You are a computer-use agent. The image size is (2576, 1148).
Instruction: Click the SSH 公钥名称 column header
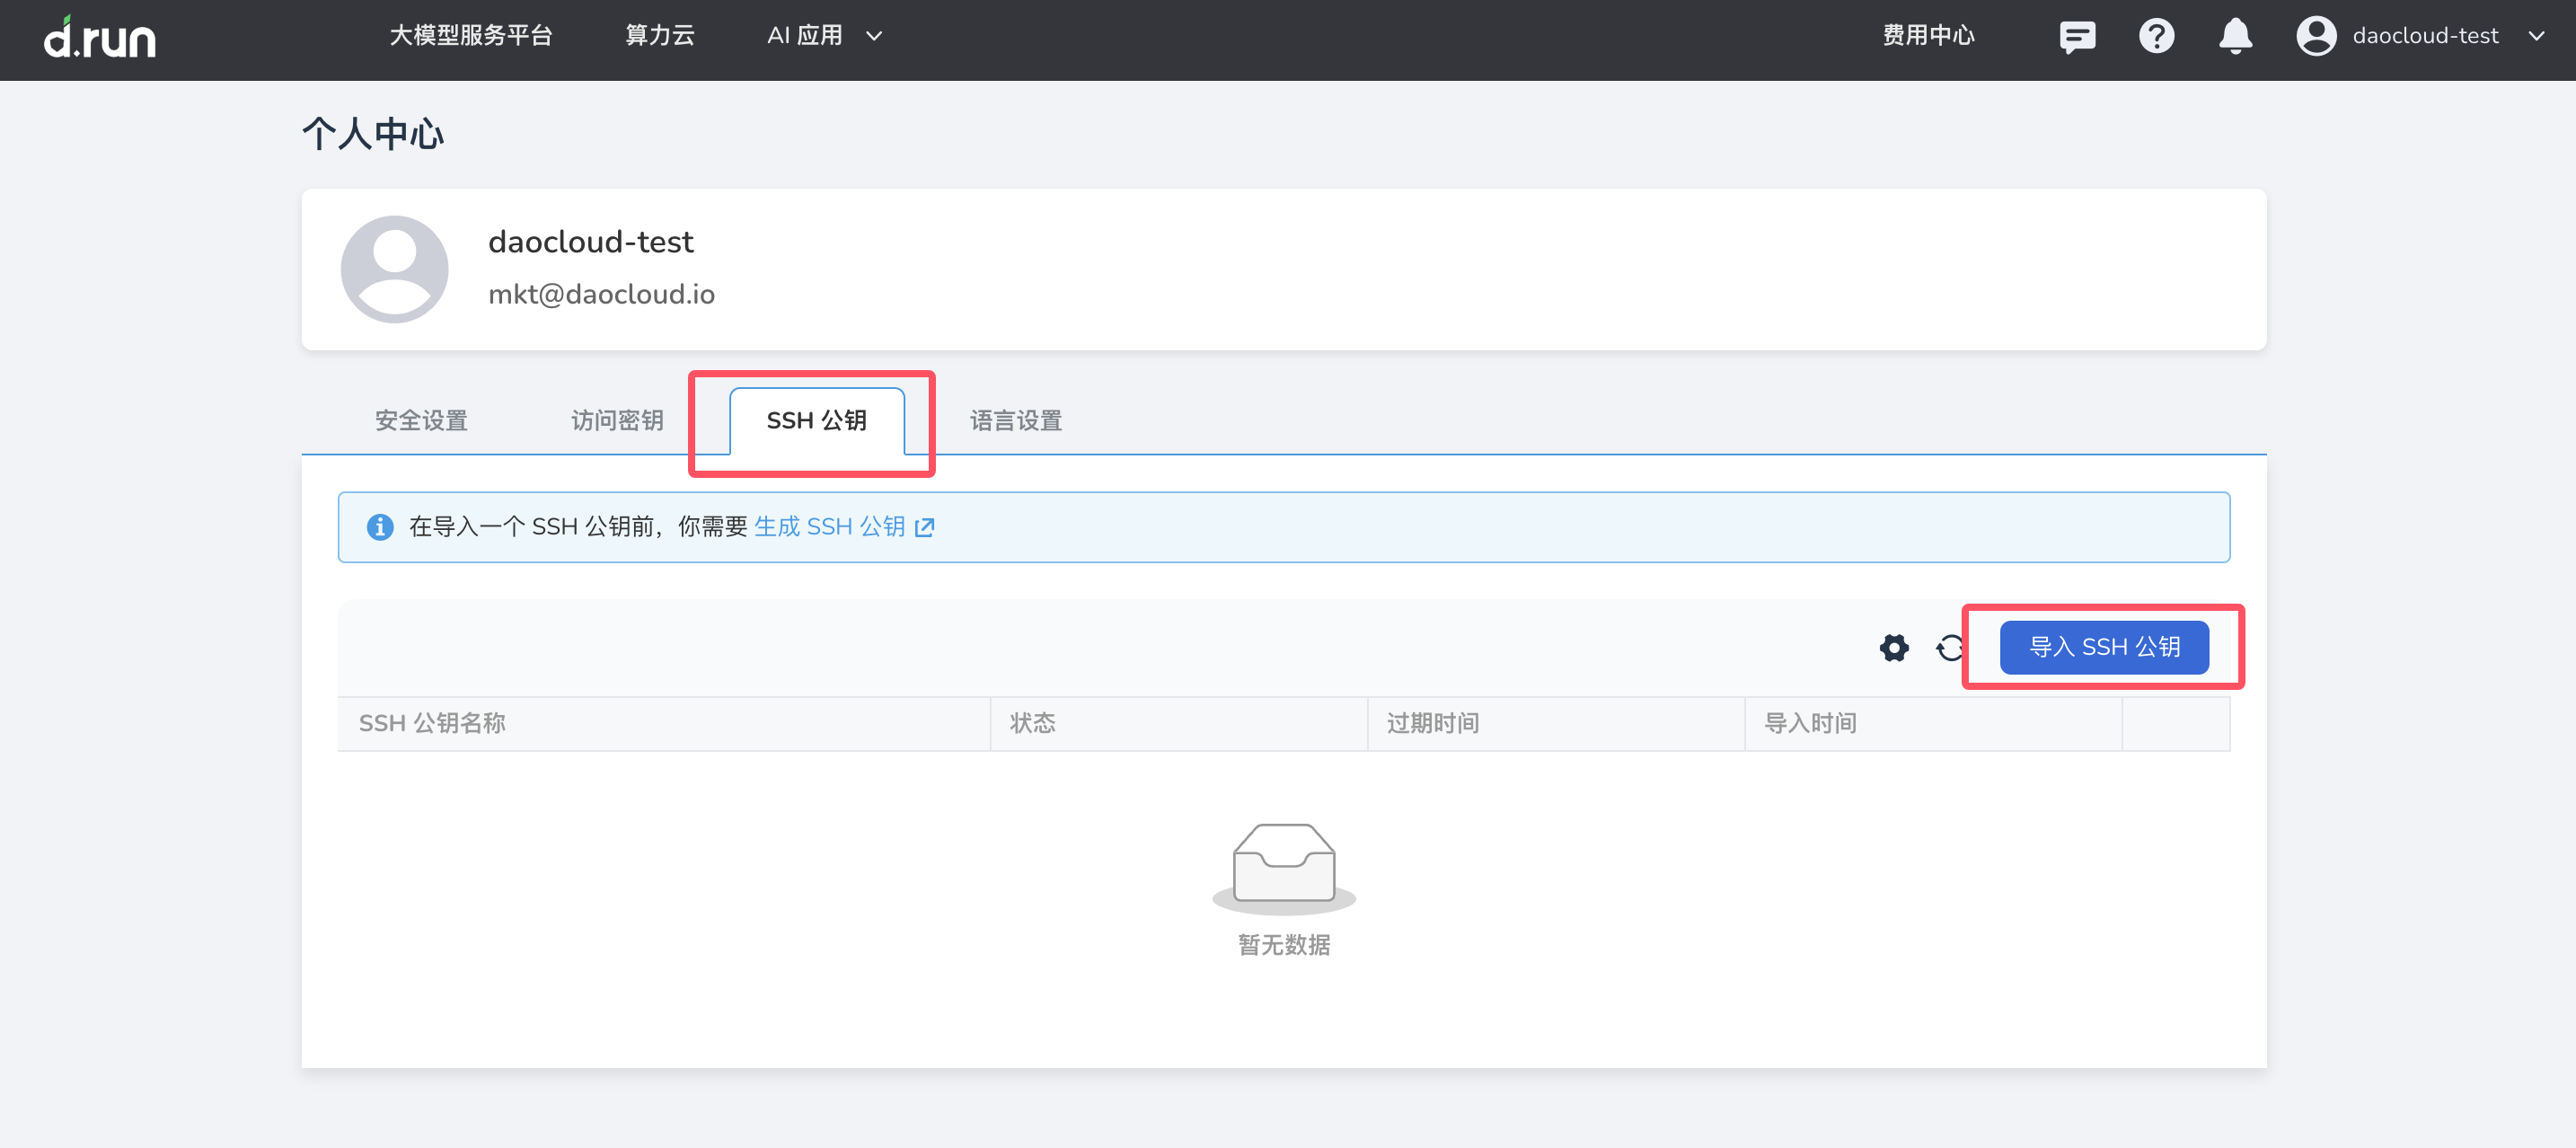coord(433,723)
